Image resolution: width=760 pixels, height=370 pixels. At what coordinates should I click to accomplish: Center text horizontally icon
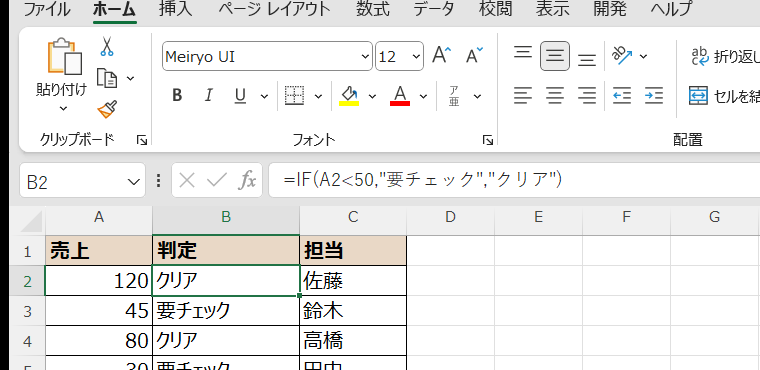coord(554,96)
